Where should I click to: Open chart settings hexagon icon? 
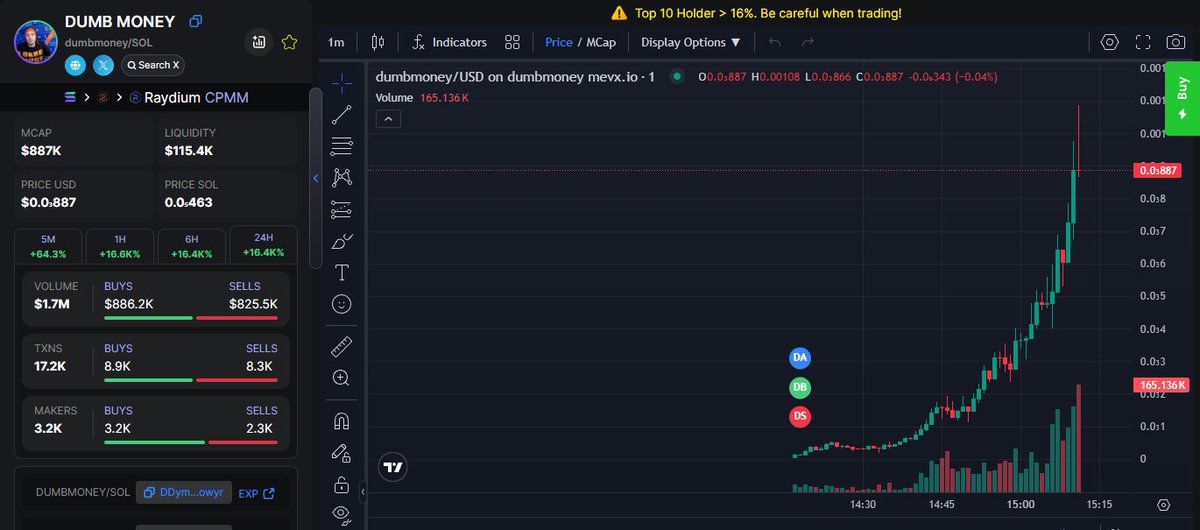pos(1109,42)
